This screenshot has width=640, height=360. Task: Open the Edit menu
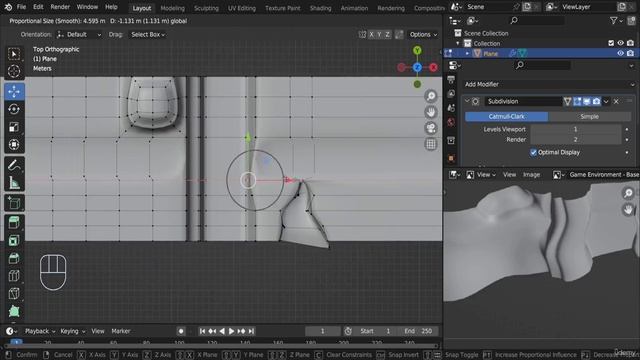point(38,7)
